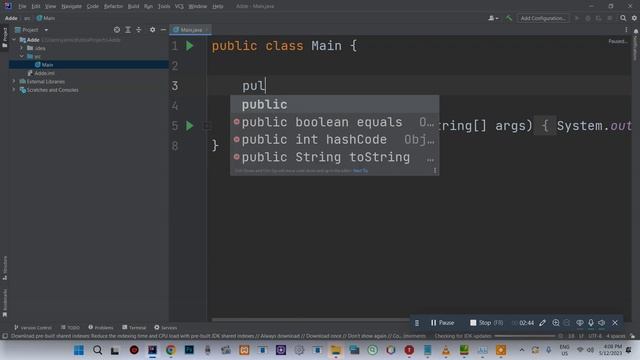Open Google Chrome from the taskbar

click(x=171, y=350)
